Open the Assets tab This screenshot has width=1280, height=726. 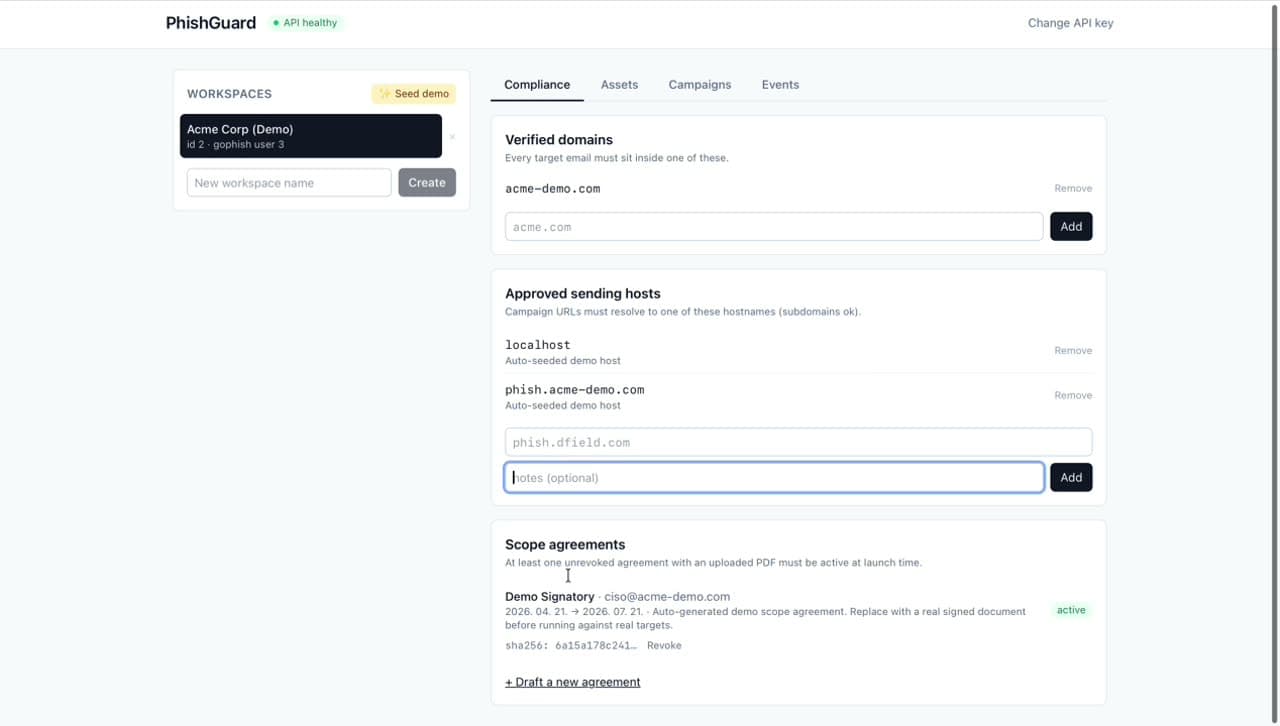point(619,85)
